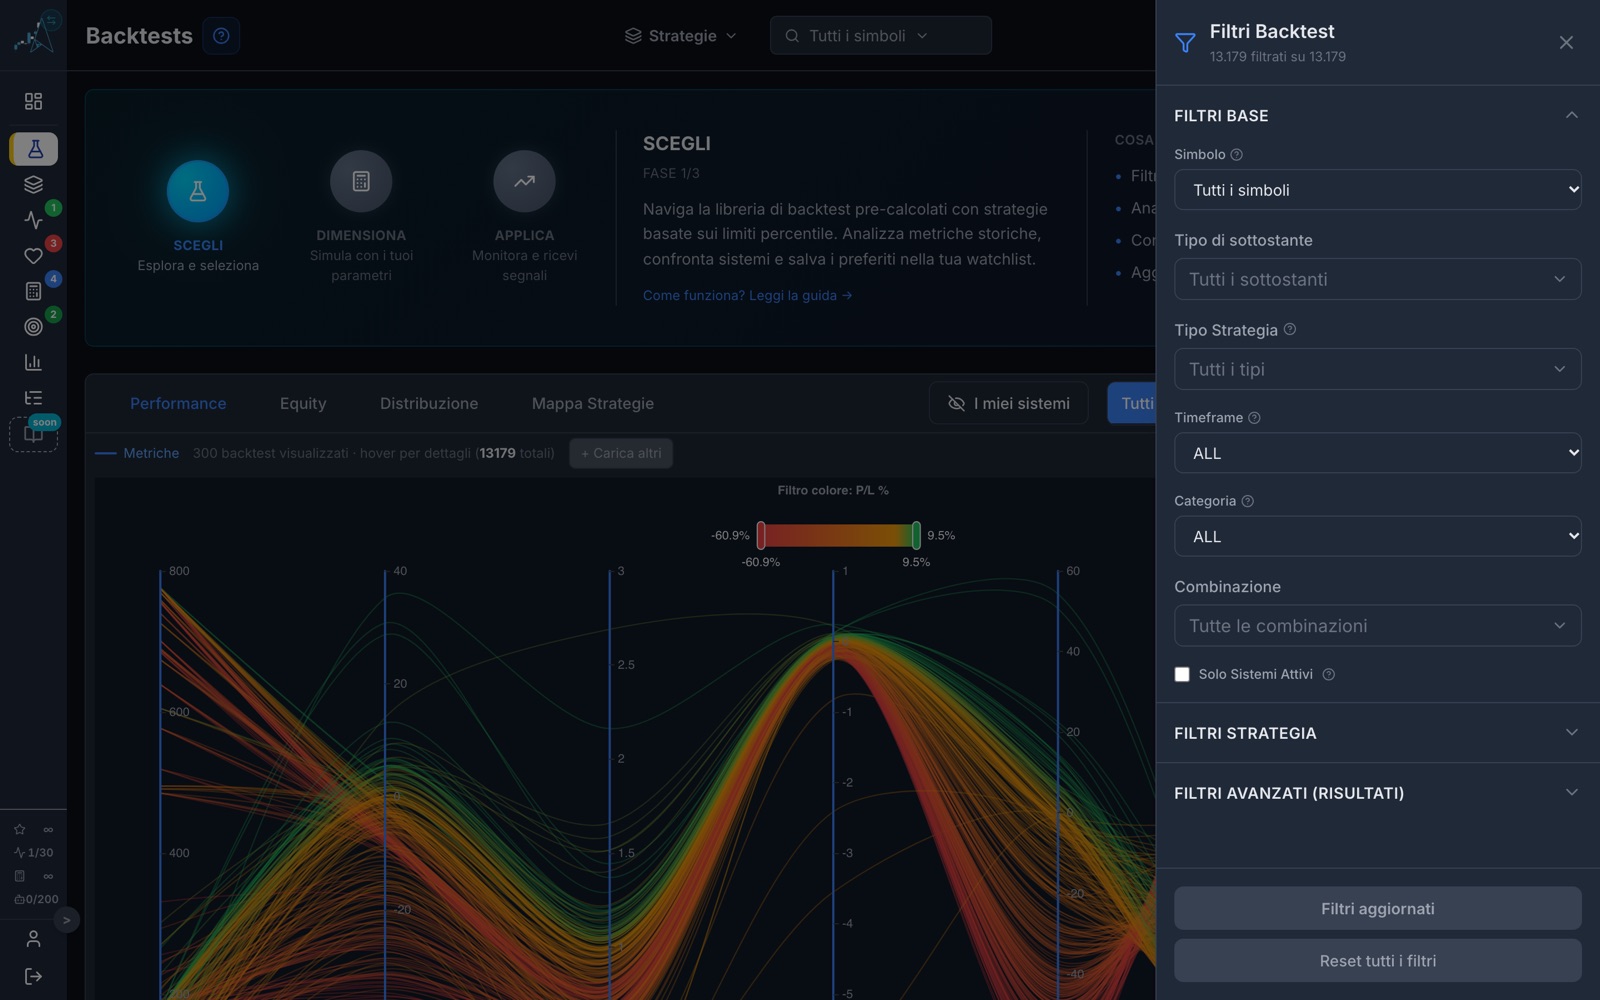Switch to the Distribuzione tab
The image size is (1600, 1000).
[429, 403]
